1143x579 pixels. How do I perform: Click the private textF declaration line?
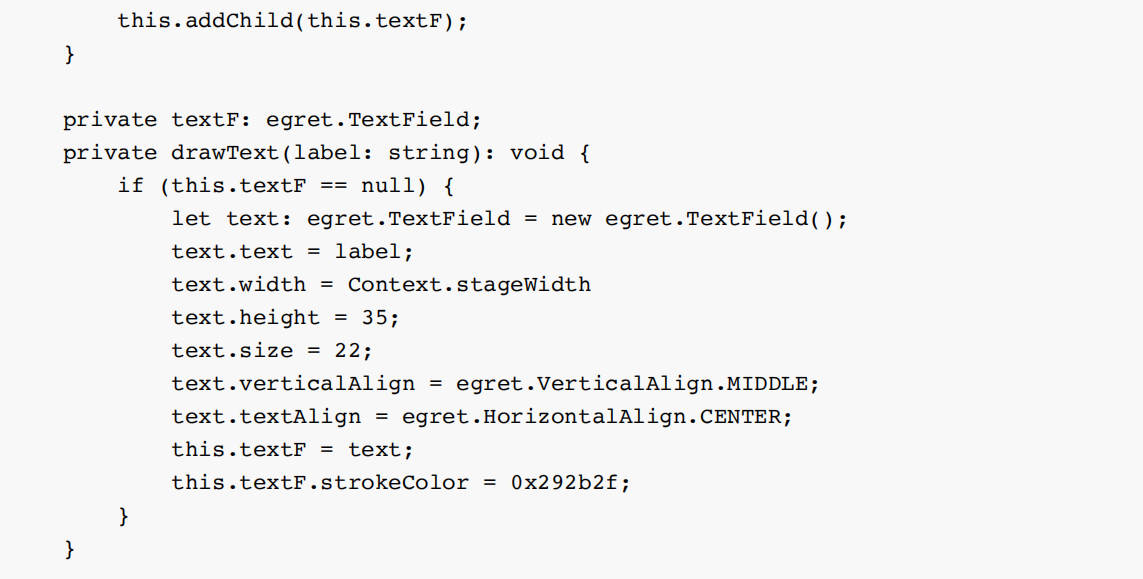pos(272,120)
